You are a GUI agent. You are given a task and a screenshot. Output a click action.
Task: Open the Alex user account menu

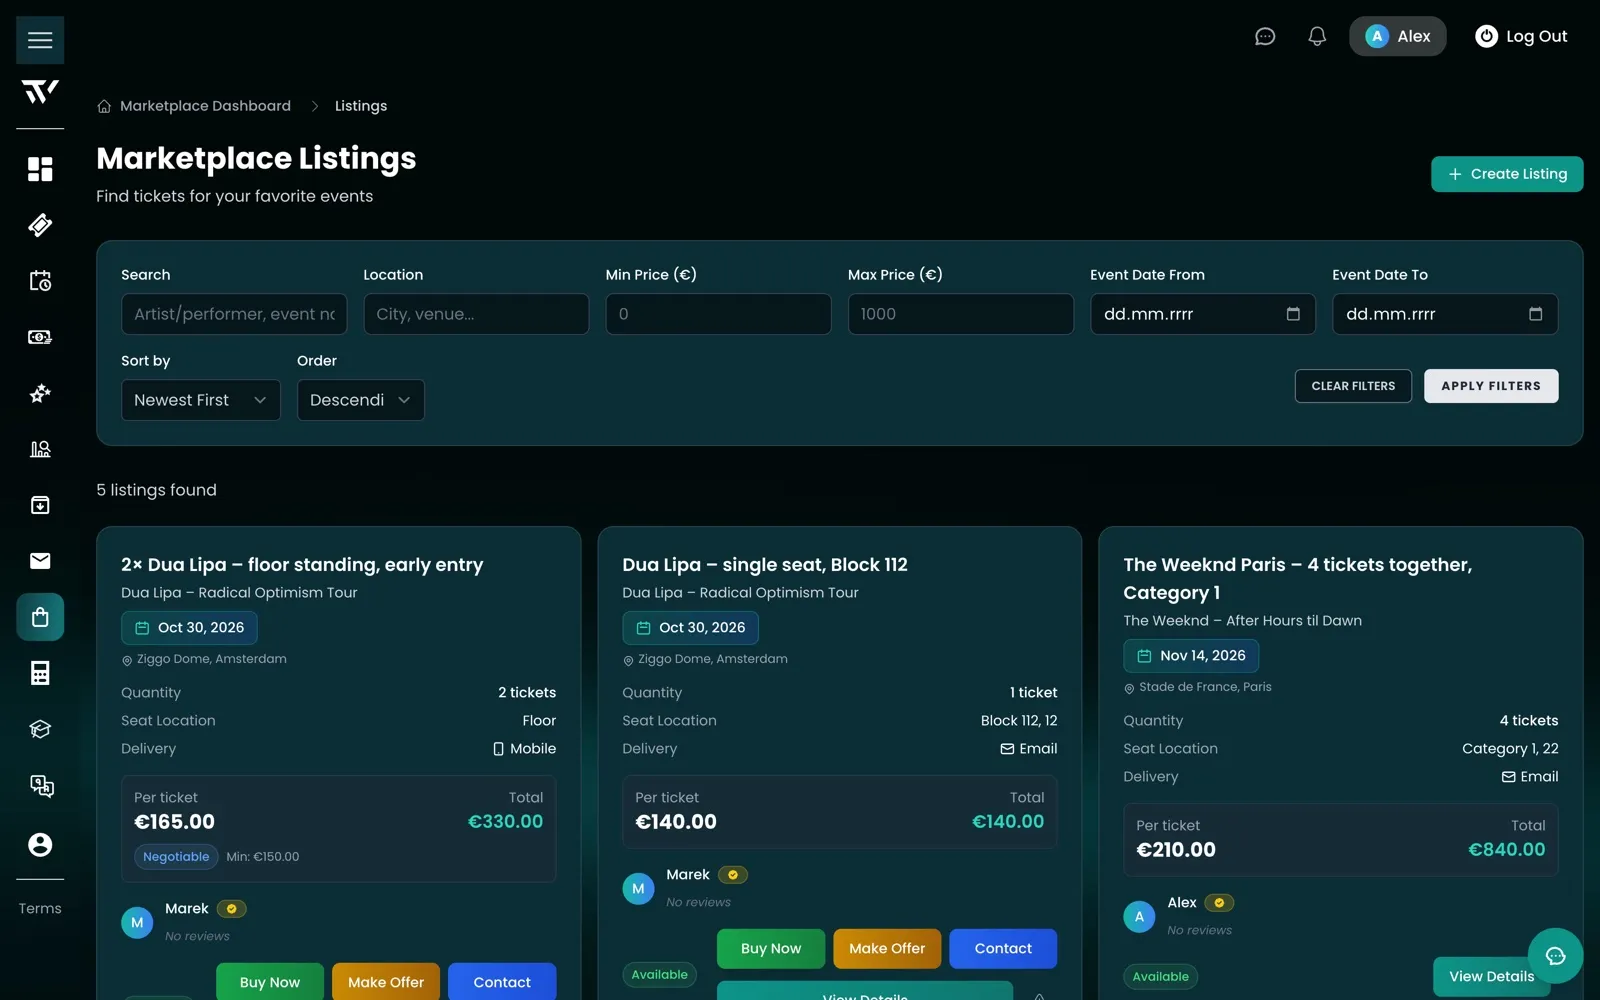[1397, 36]
